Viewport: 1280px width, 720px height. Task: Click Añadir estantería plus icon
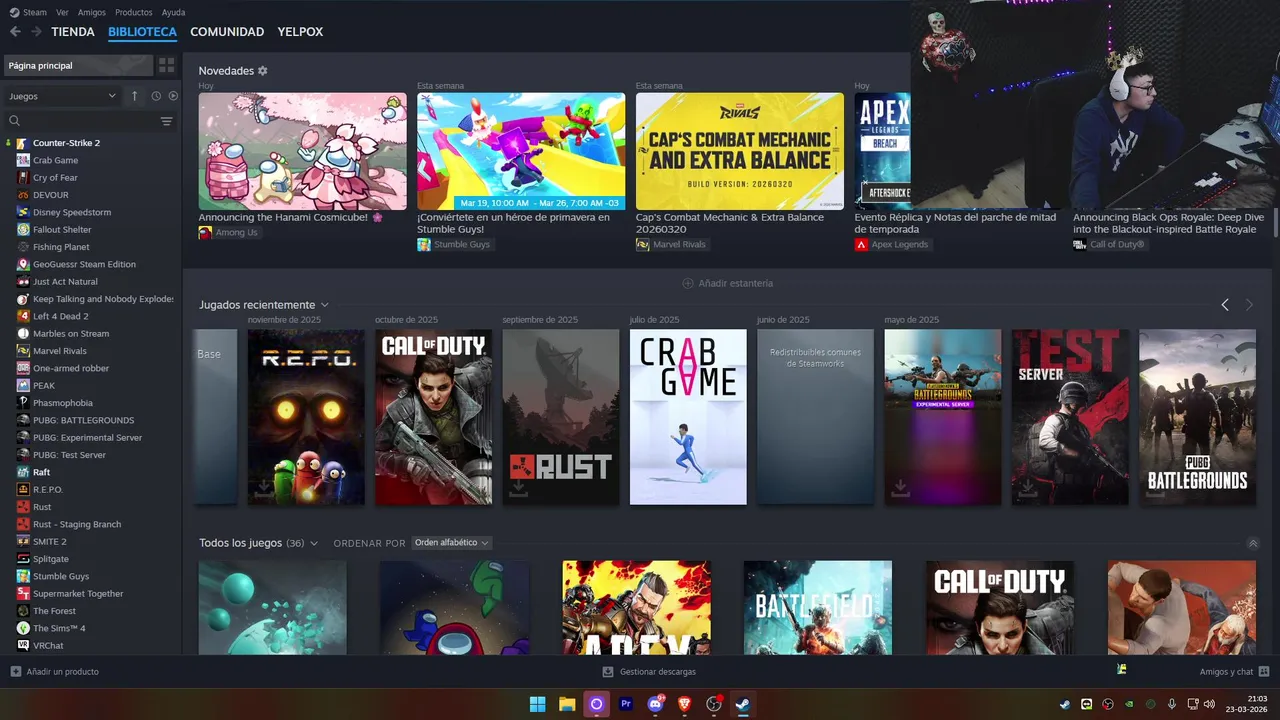[x=688, y=283]
